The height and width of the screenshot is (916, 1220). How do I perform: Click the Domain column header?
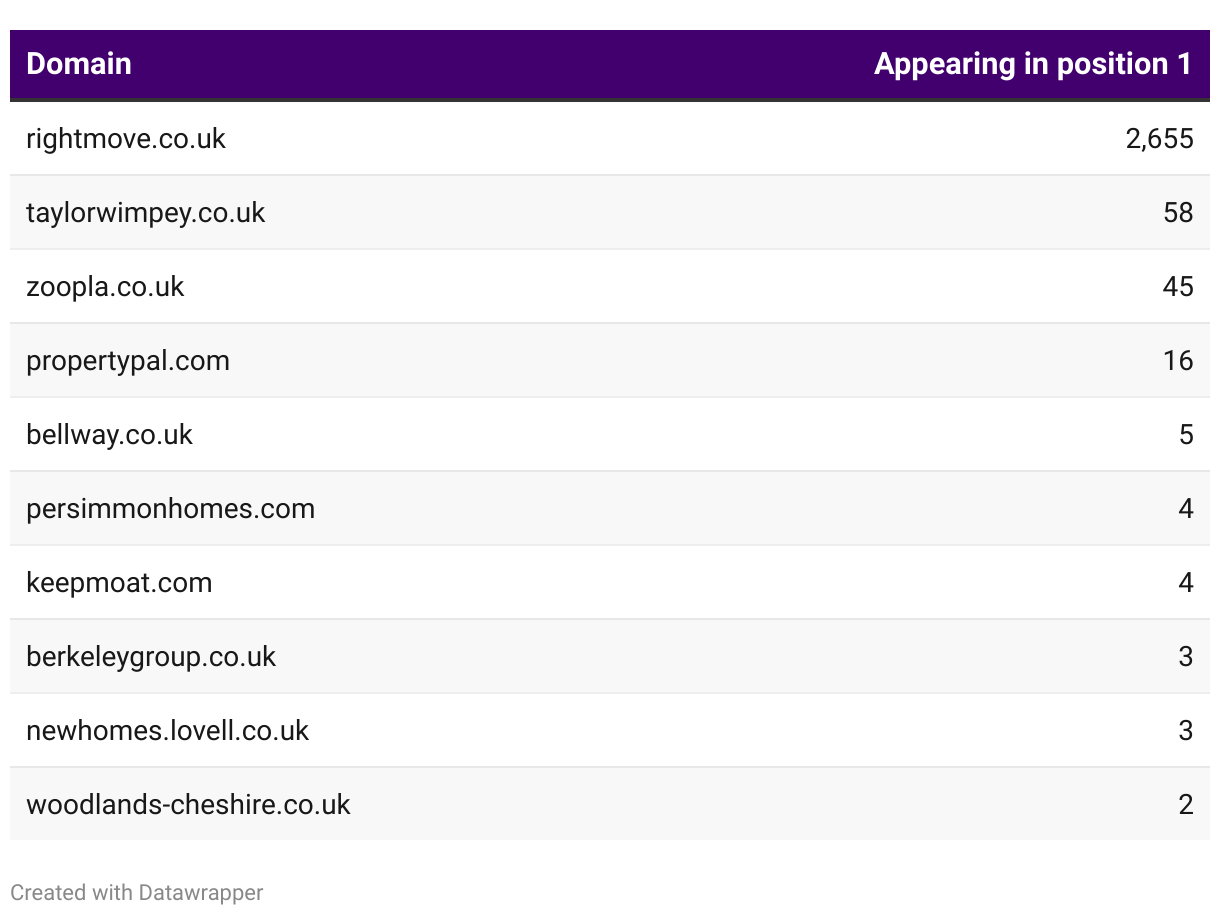79,64
